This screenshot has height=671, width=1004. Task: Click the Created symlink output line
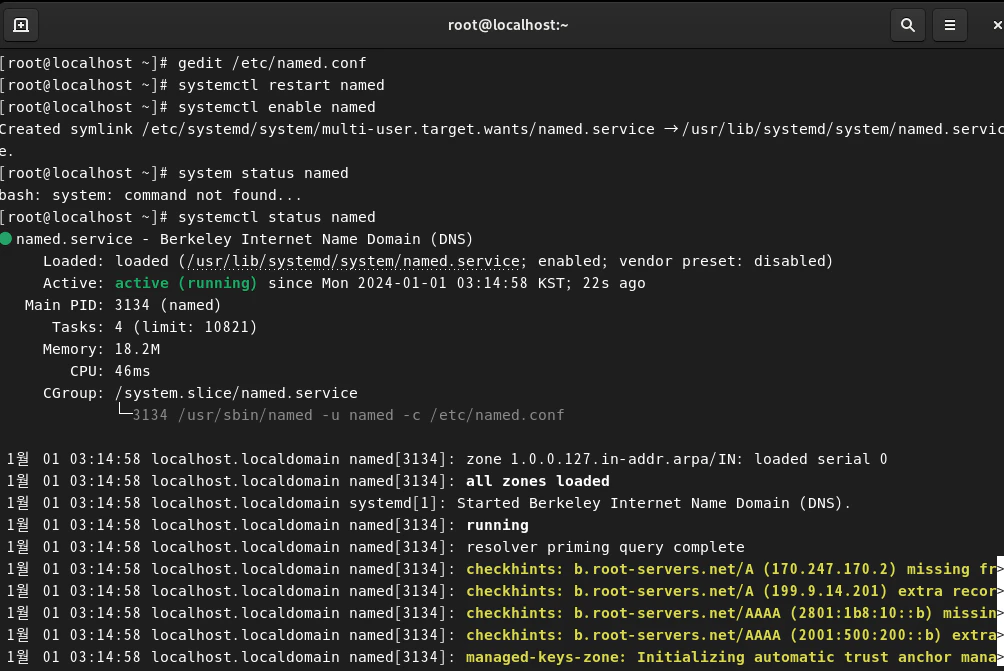[x=502, y=129]
